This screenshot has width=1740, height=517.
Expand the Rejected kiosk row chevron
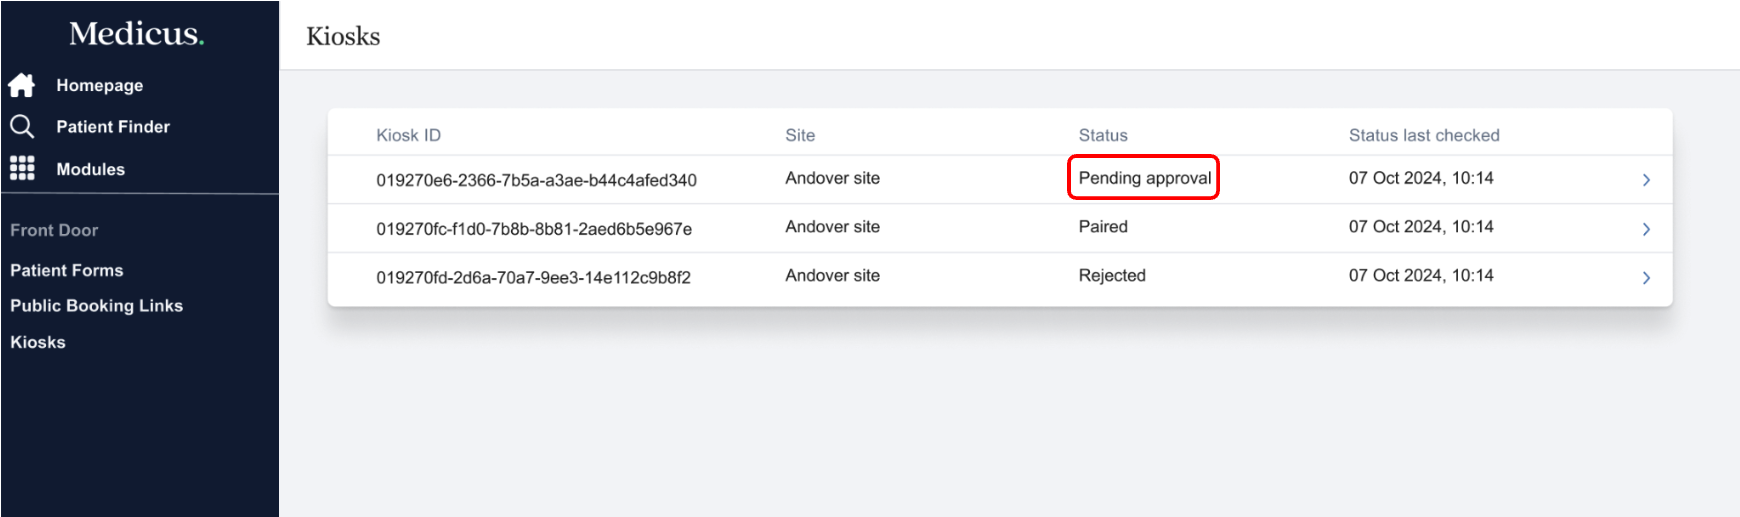pos(1646,278)
